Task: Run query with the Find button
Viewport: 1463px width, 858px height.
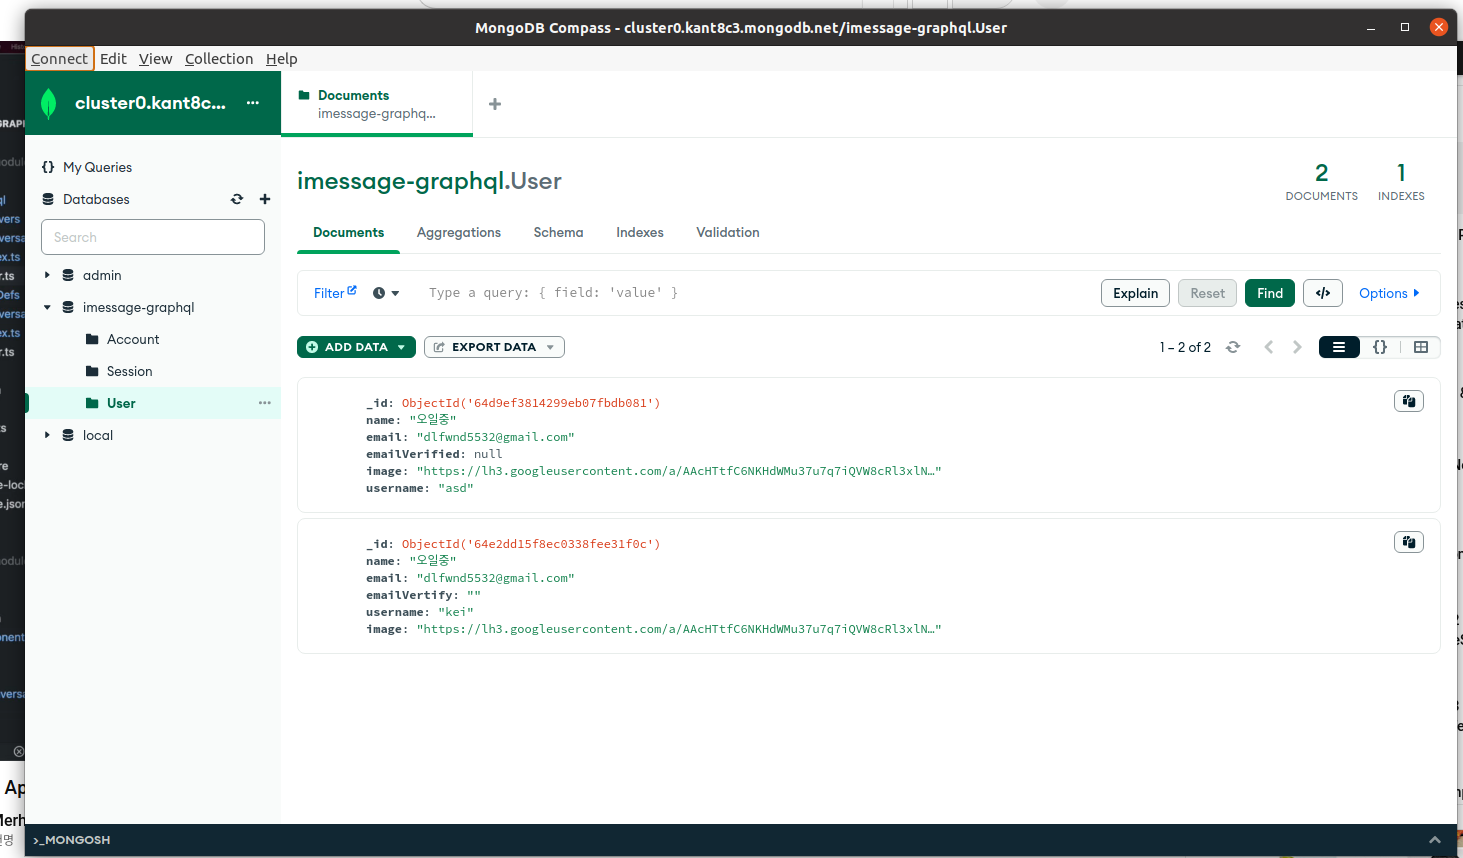Action: click(x=1270, y=293)
